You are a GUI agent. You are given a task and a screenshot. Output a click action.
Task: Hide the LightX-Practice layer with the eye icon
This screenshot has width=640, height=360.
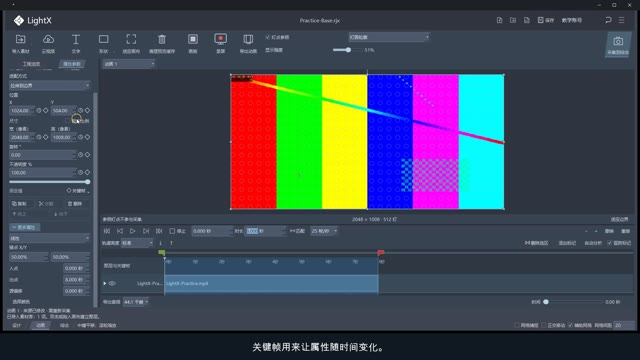coord(112,283)
